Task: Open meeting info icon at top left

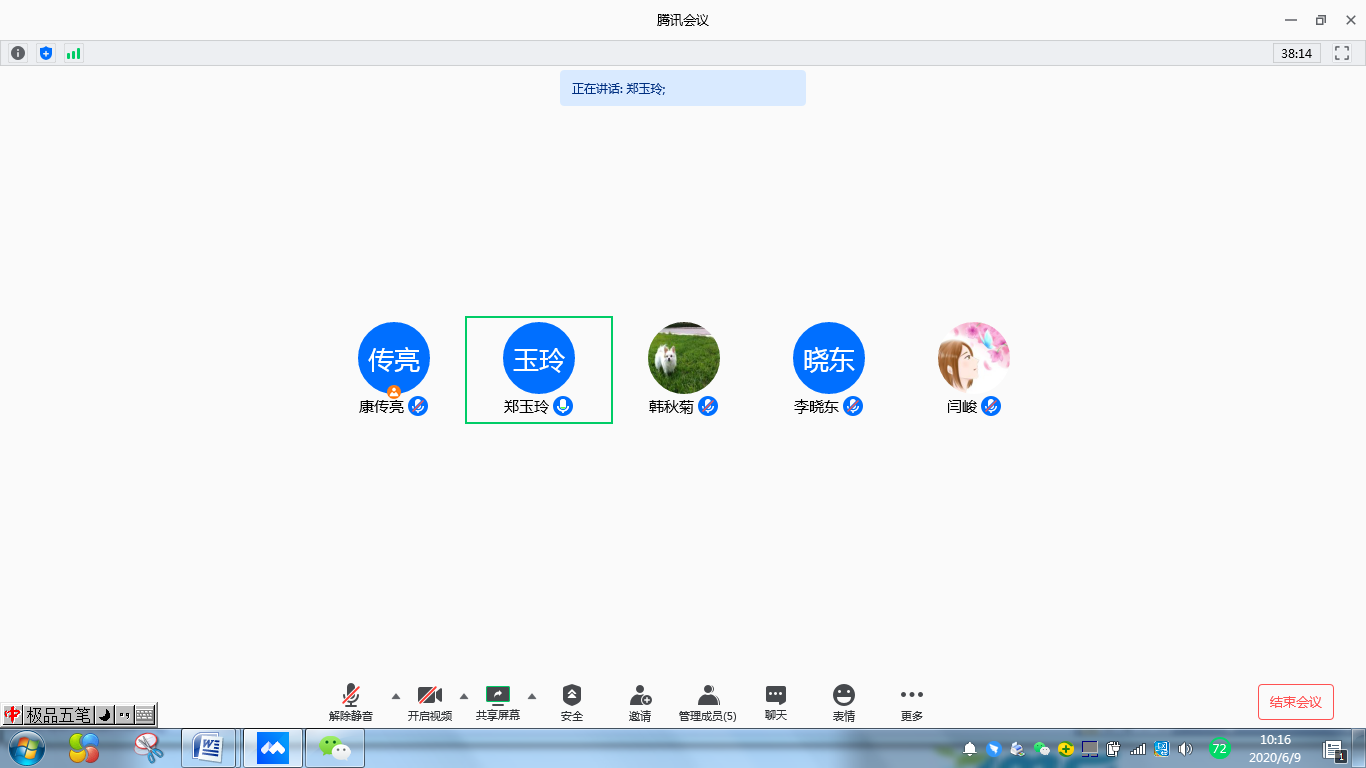Action: click(18, 53)
